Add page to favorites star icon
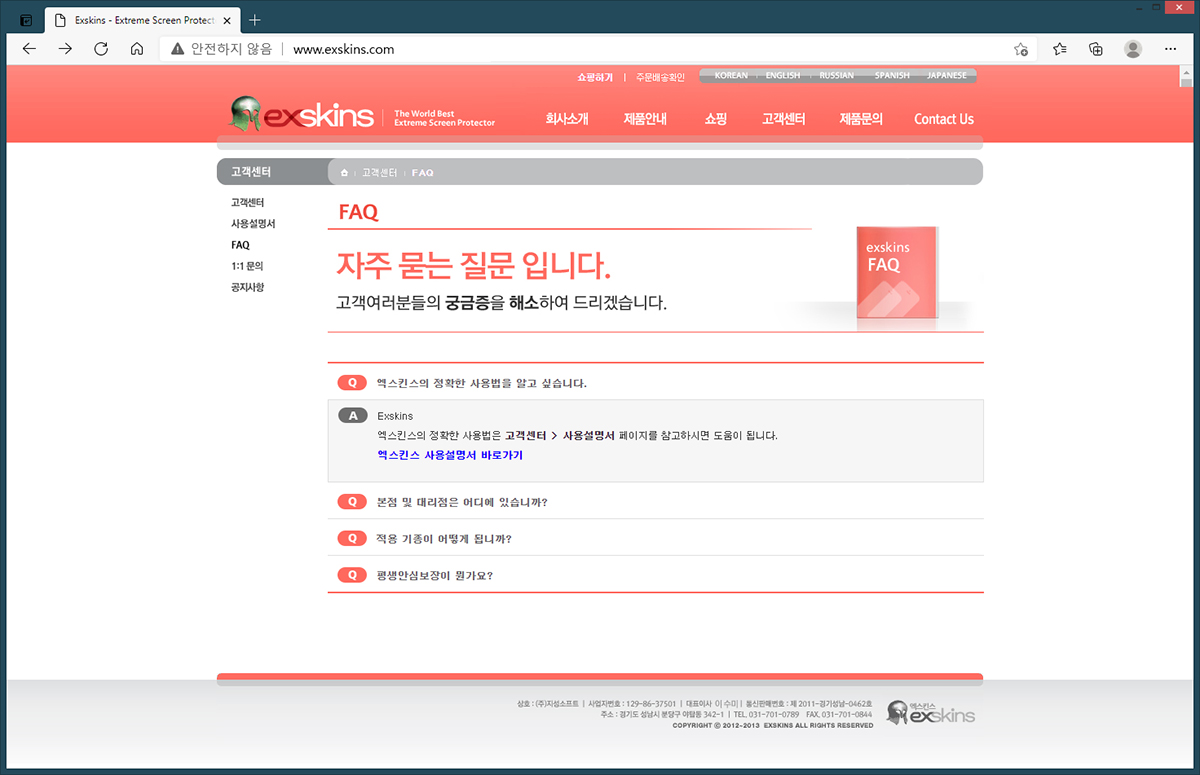1200x775 pixels. tap(1020, 49)
